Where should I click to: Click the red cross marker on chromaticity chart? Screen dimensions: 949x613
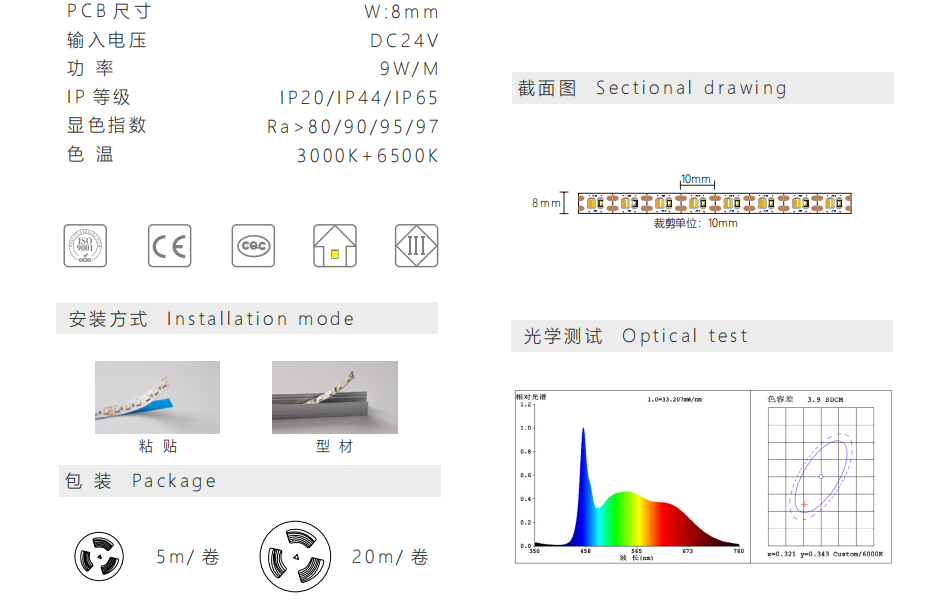pos(804,504)
